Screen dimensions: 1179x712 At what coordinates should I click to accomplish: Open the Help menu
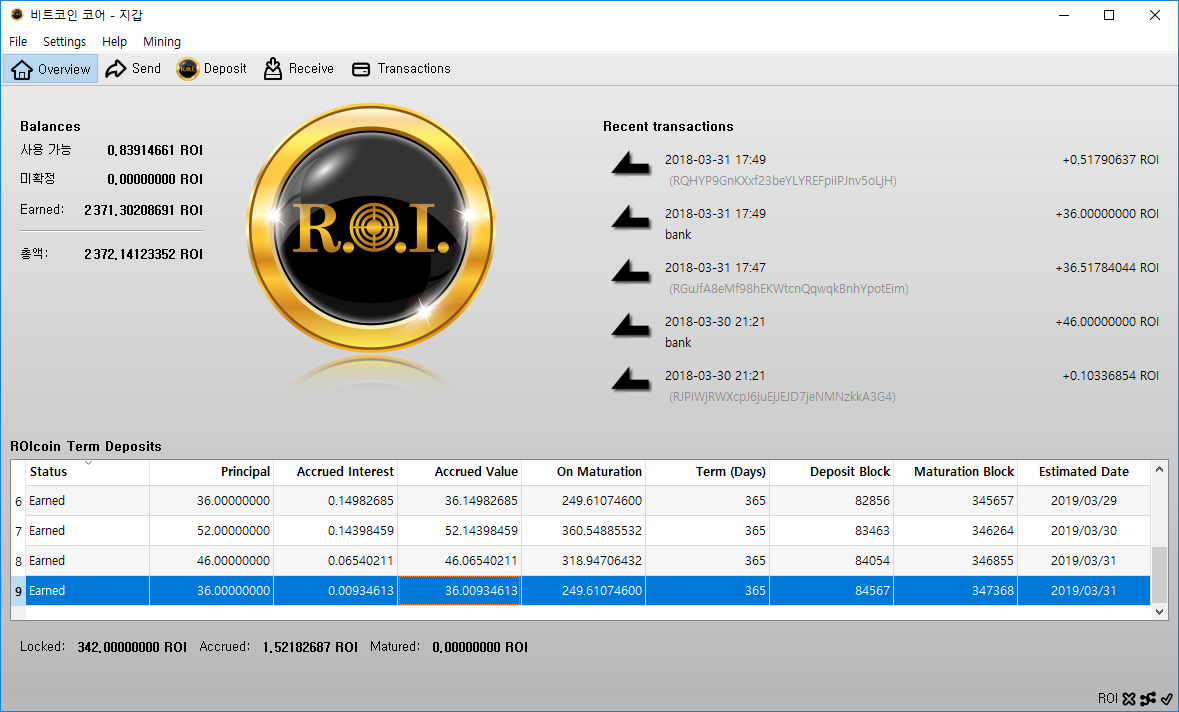[114, 42]
